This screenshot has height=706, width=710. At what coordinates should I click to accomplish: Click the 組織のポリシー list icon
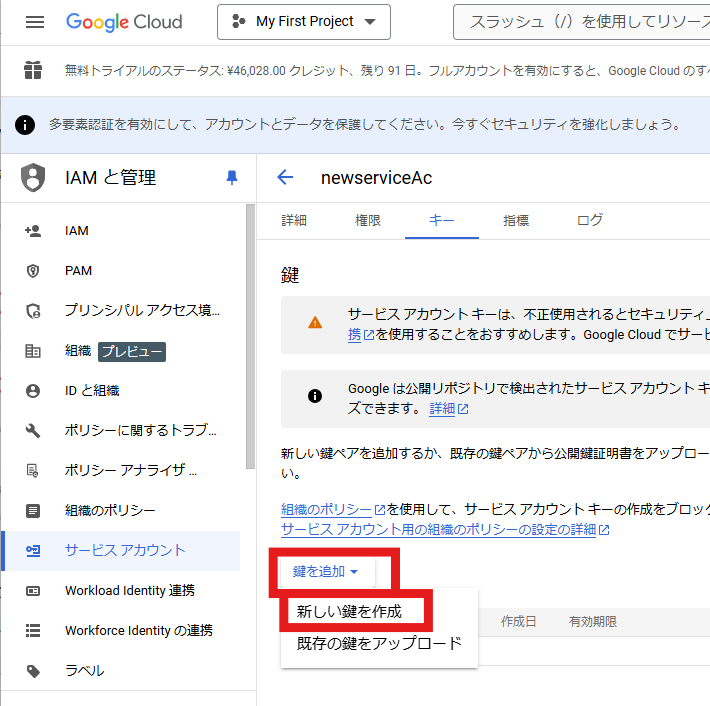tap(33, 511)
